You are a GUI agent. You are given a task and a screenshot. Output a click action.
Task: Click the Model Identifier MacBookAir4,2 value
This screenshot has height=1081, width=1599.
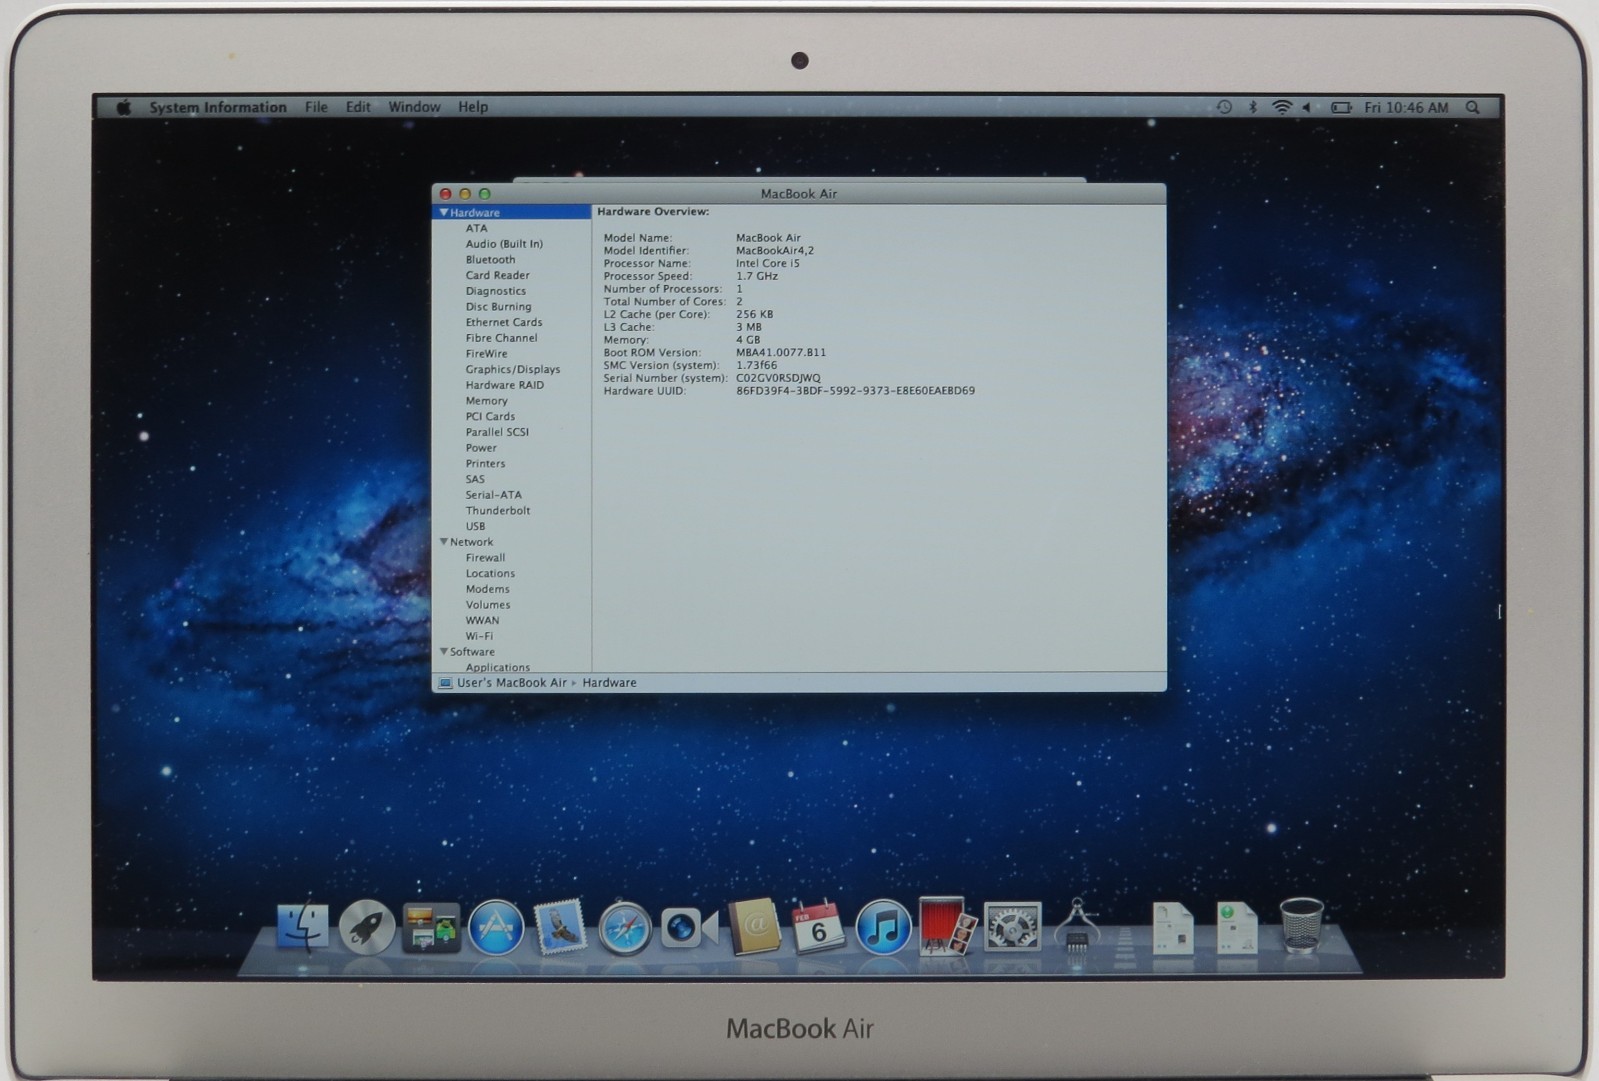(x=774, y=251)
